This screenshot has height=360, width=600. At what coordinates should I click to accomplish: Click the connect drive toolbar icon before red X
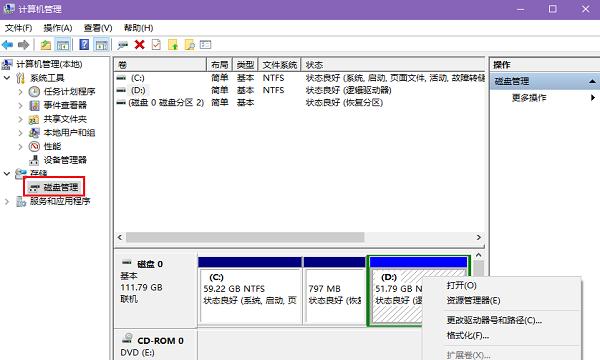click(122, 45)
